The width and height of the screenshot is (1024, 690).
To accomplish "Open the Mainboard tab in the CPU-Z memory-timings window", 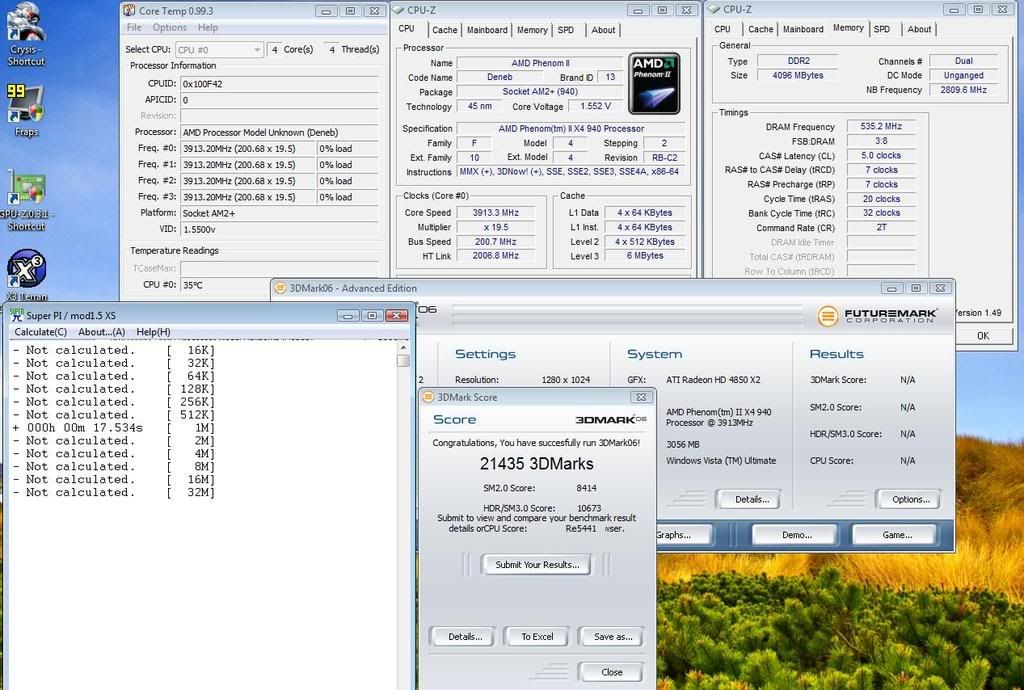I will coord(803,29).
